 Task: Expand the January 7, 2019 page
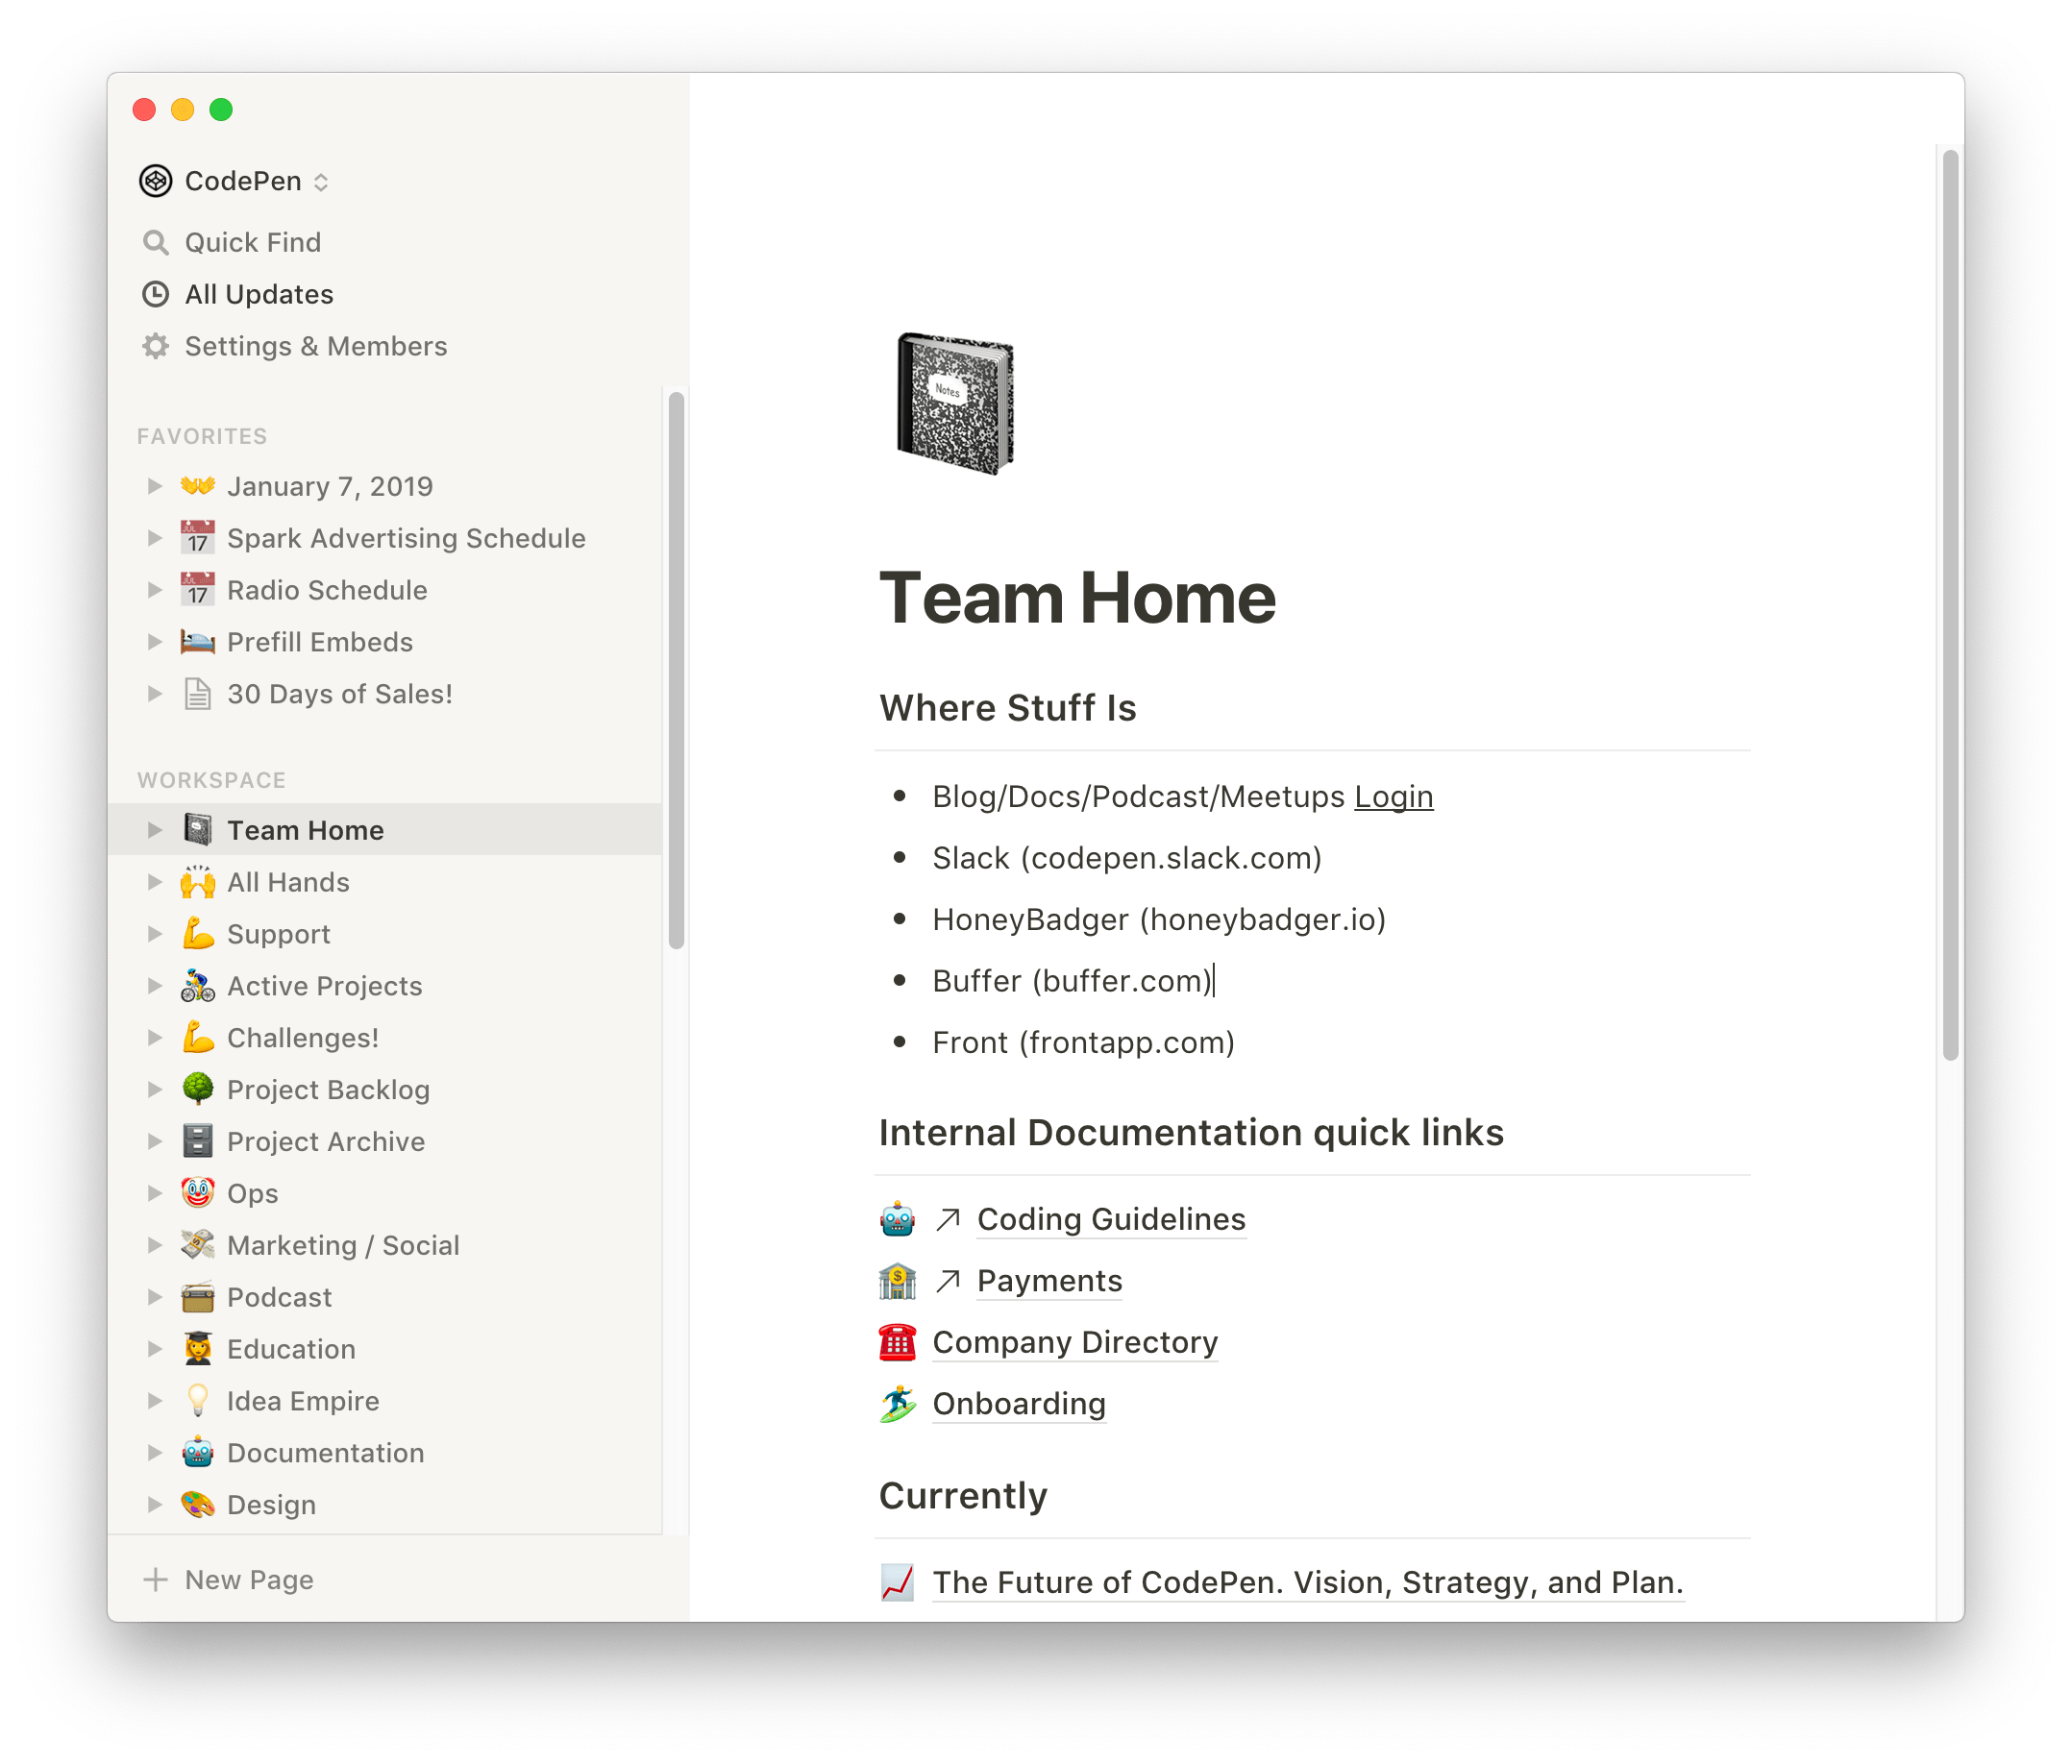155,486
